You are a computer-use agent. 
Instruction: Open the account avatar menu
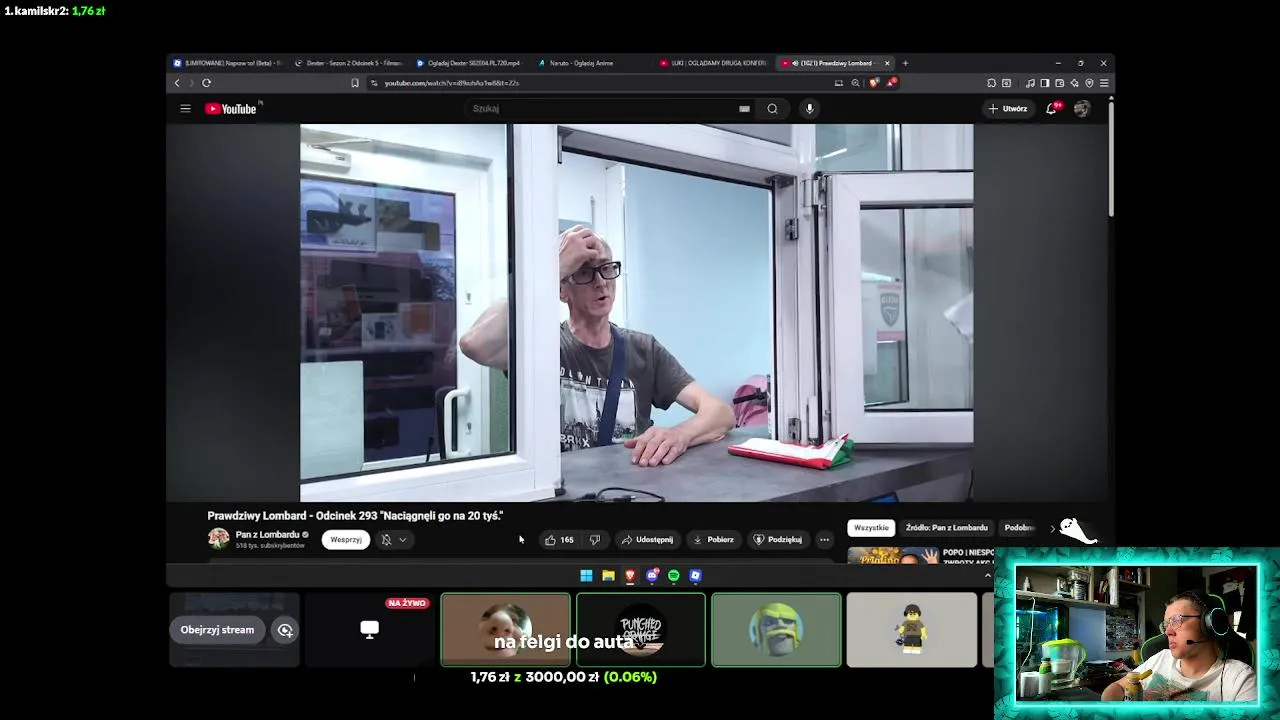(1081, 108)
